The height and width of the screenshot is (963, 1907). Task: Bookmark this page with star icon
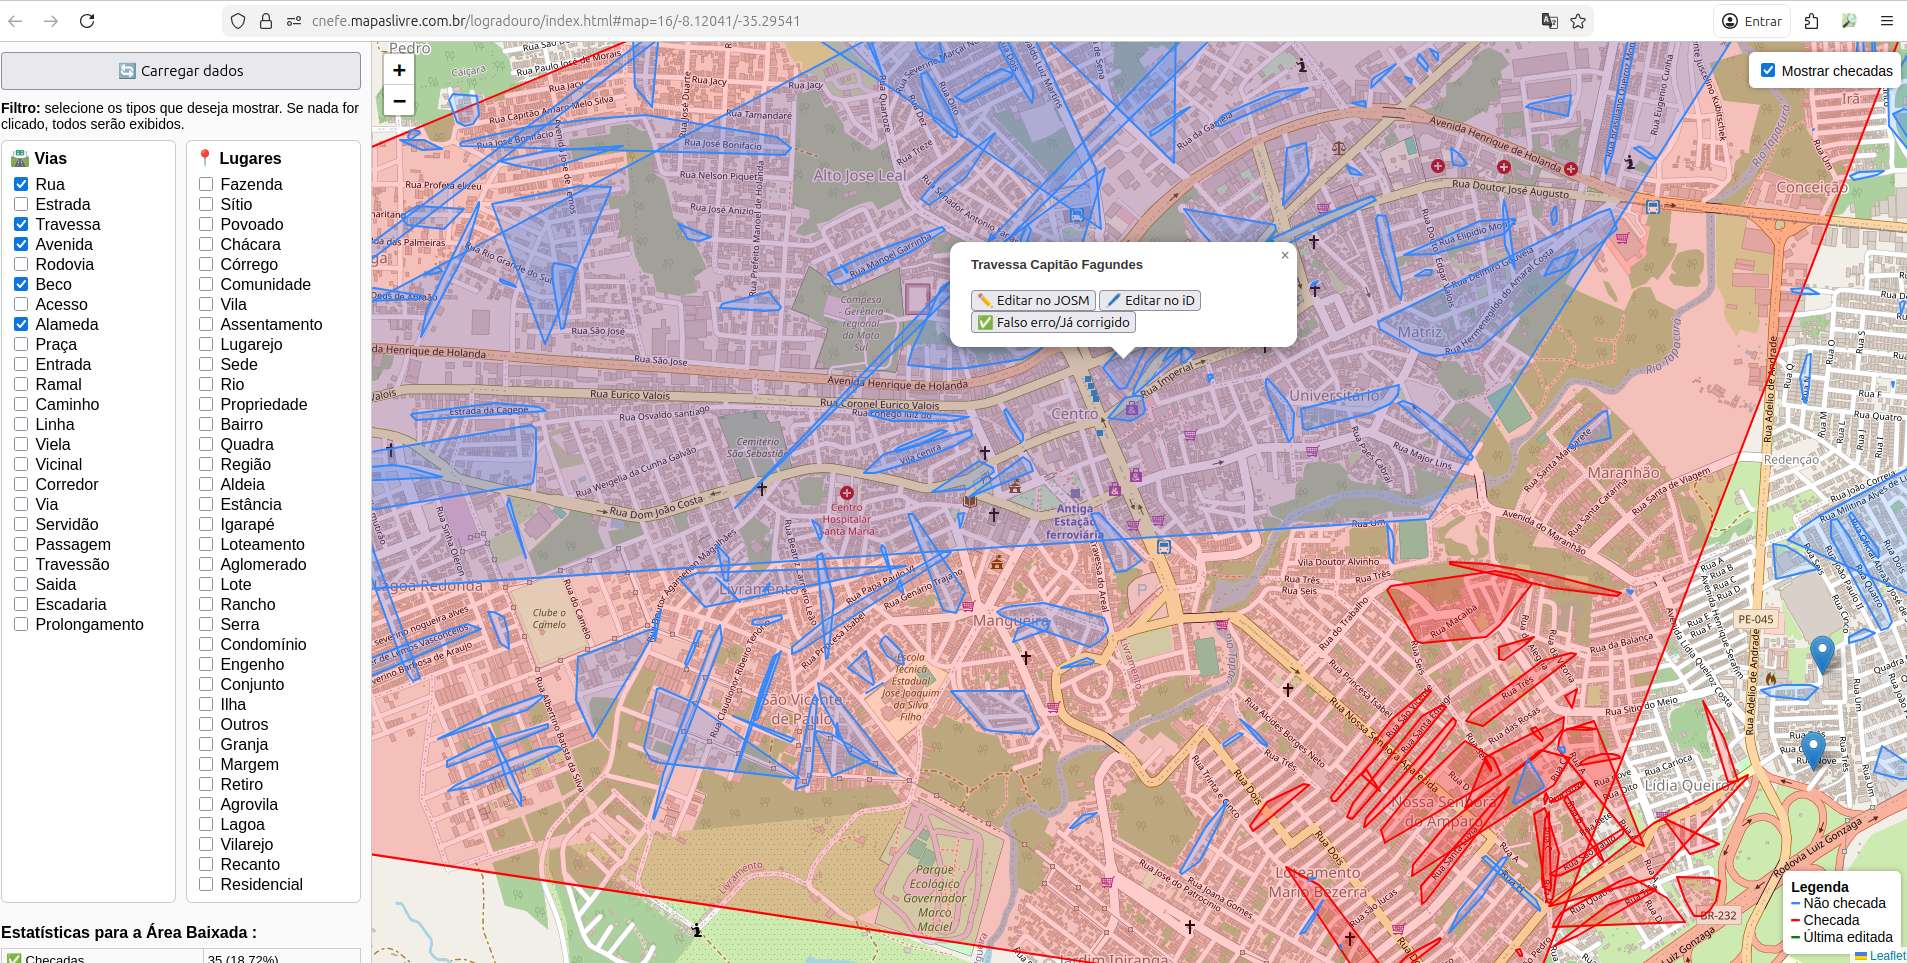pos(1578,21)
